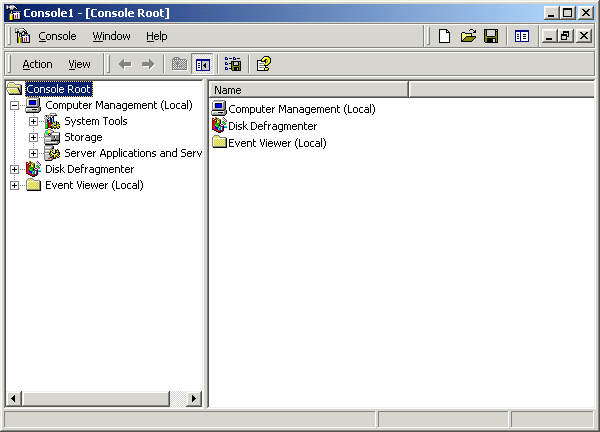Click the tree pane horizontal scrollbar right arrow
This screenshot has width=600, height=432.
point(194,398)
